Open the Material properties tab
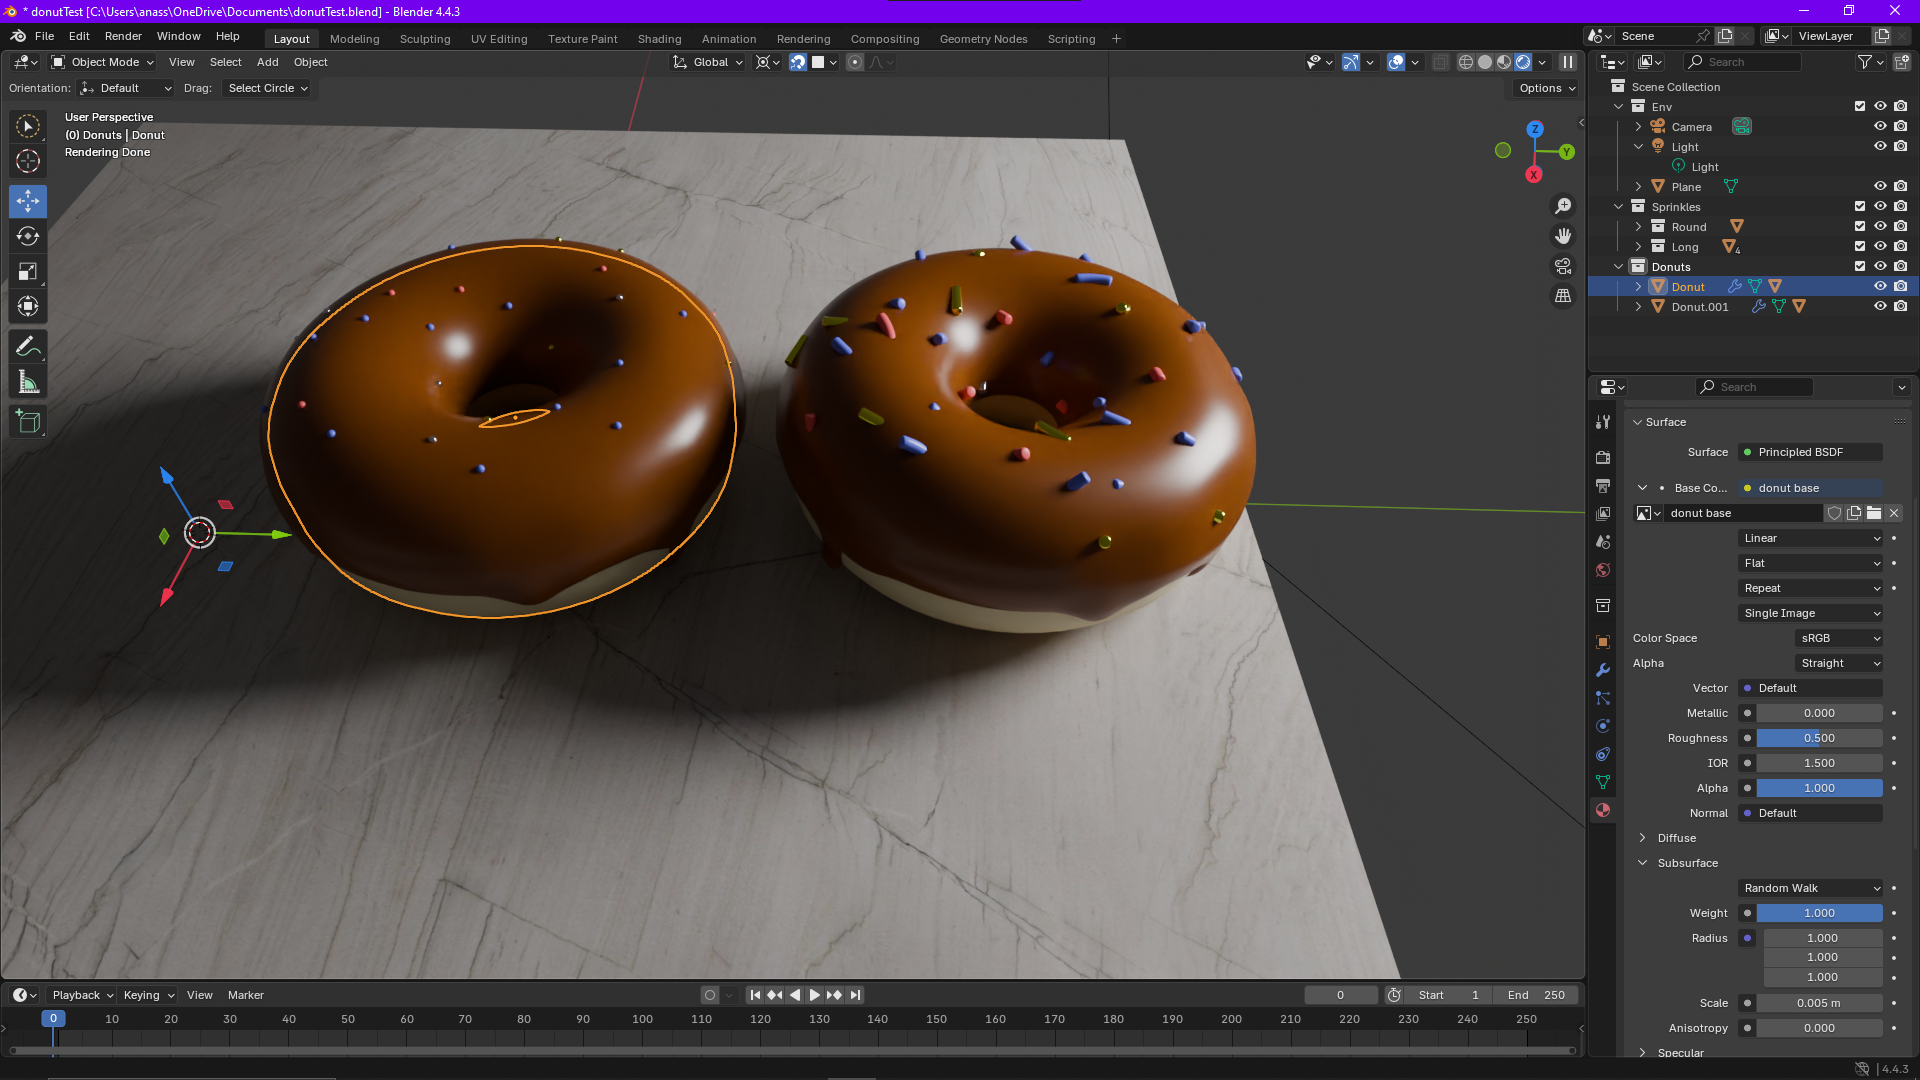This screenshot has height=1080, width=1920. [x=1603, y=810]
